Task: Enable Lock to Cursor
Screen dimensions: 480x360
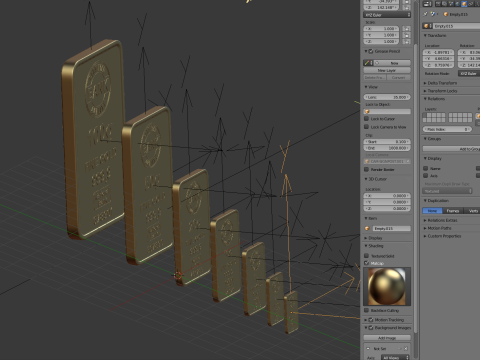Action: click(366, 119)
